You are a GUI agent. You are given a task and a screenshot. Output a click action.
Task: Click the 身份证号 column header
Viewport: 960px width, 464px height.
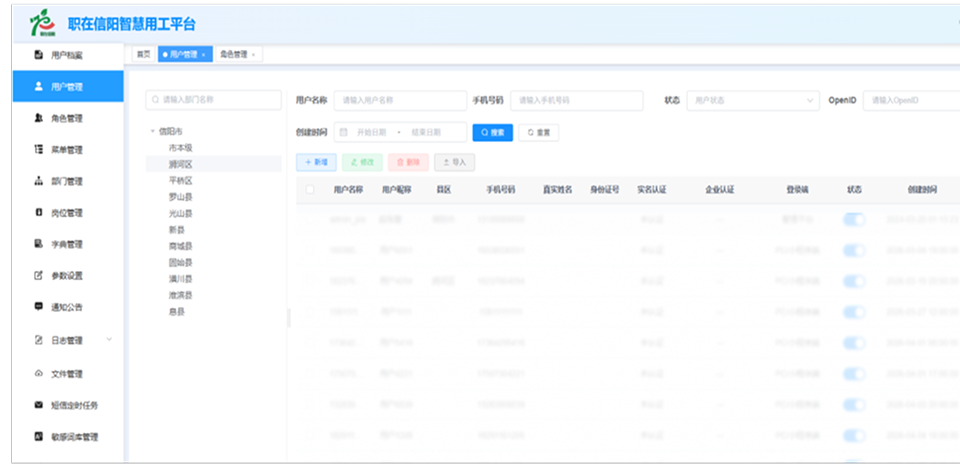604,190
